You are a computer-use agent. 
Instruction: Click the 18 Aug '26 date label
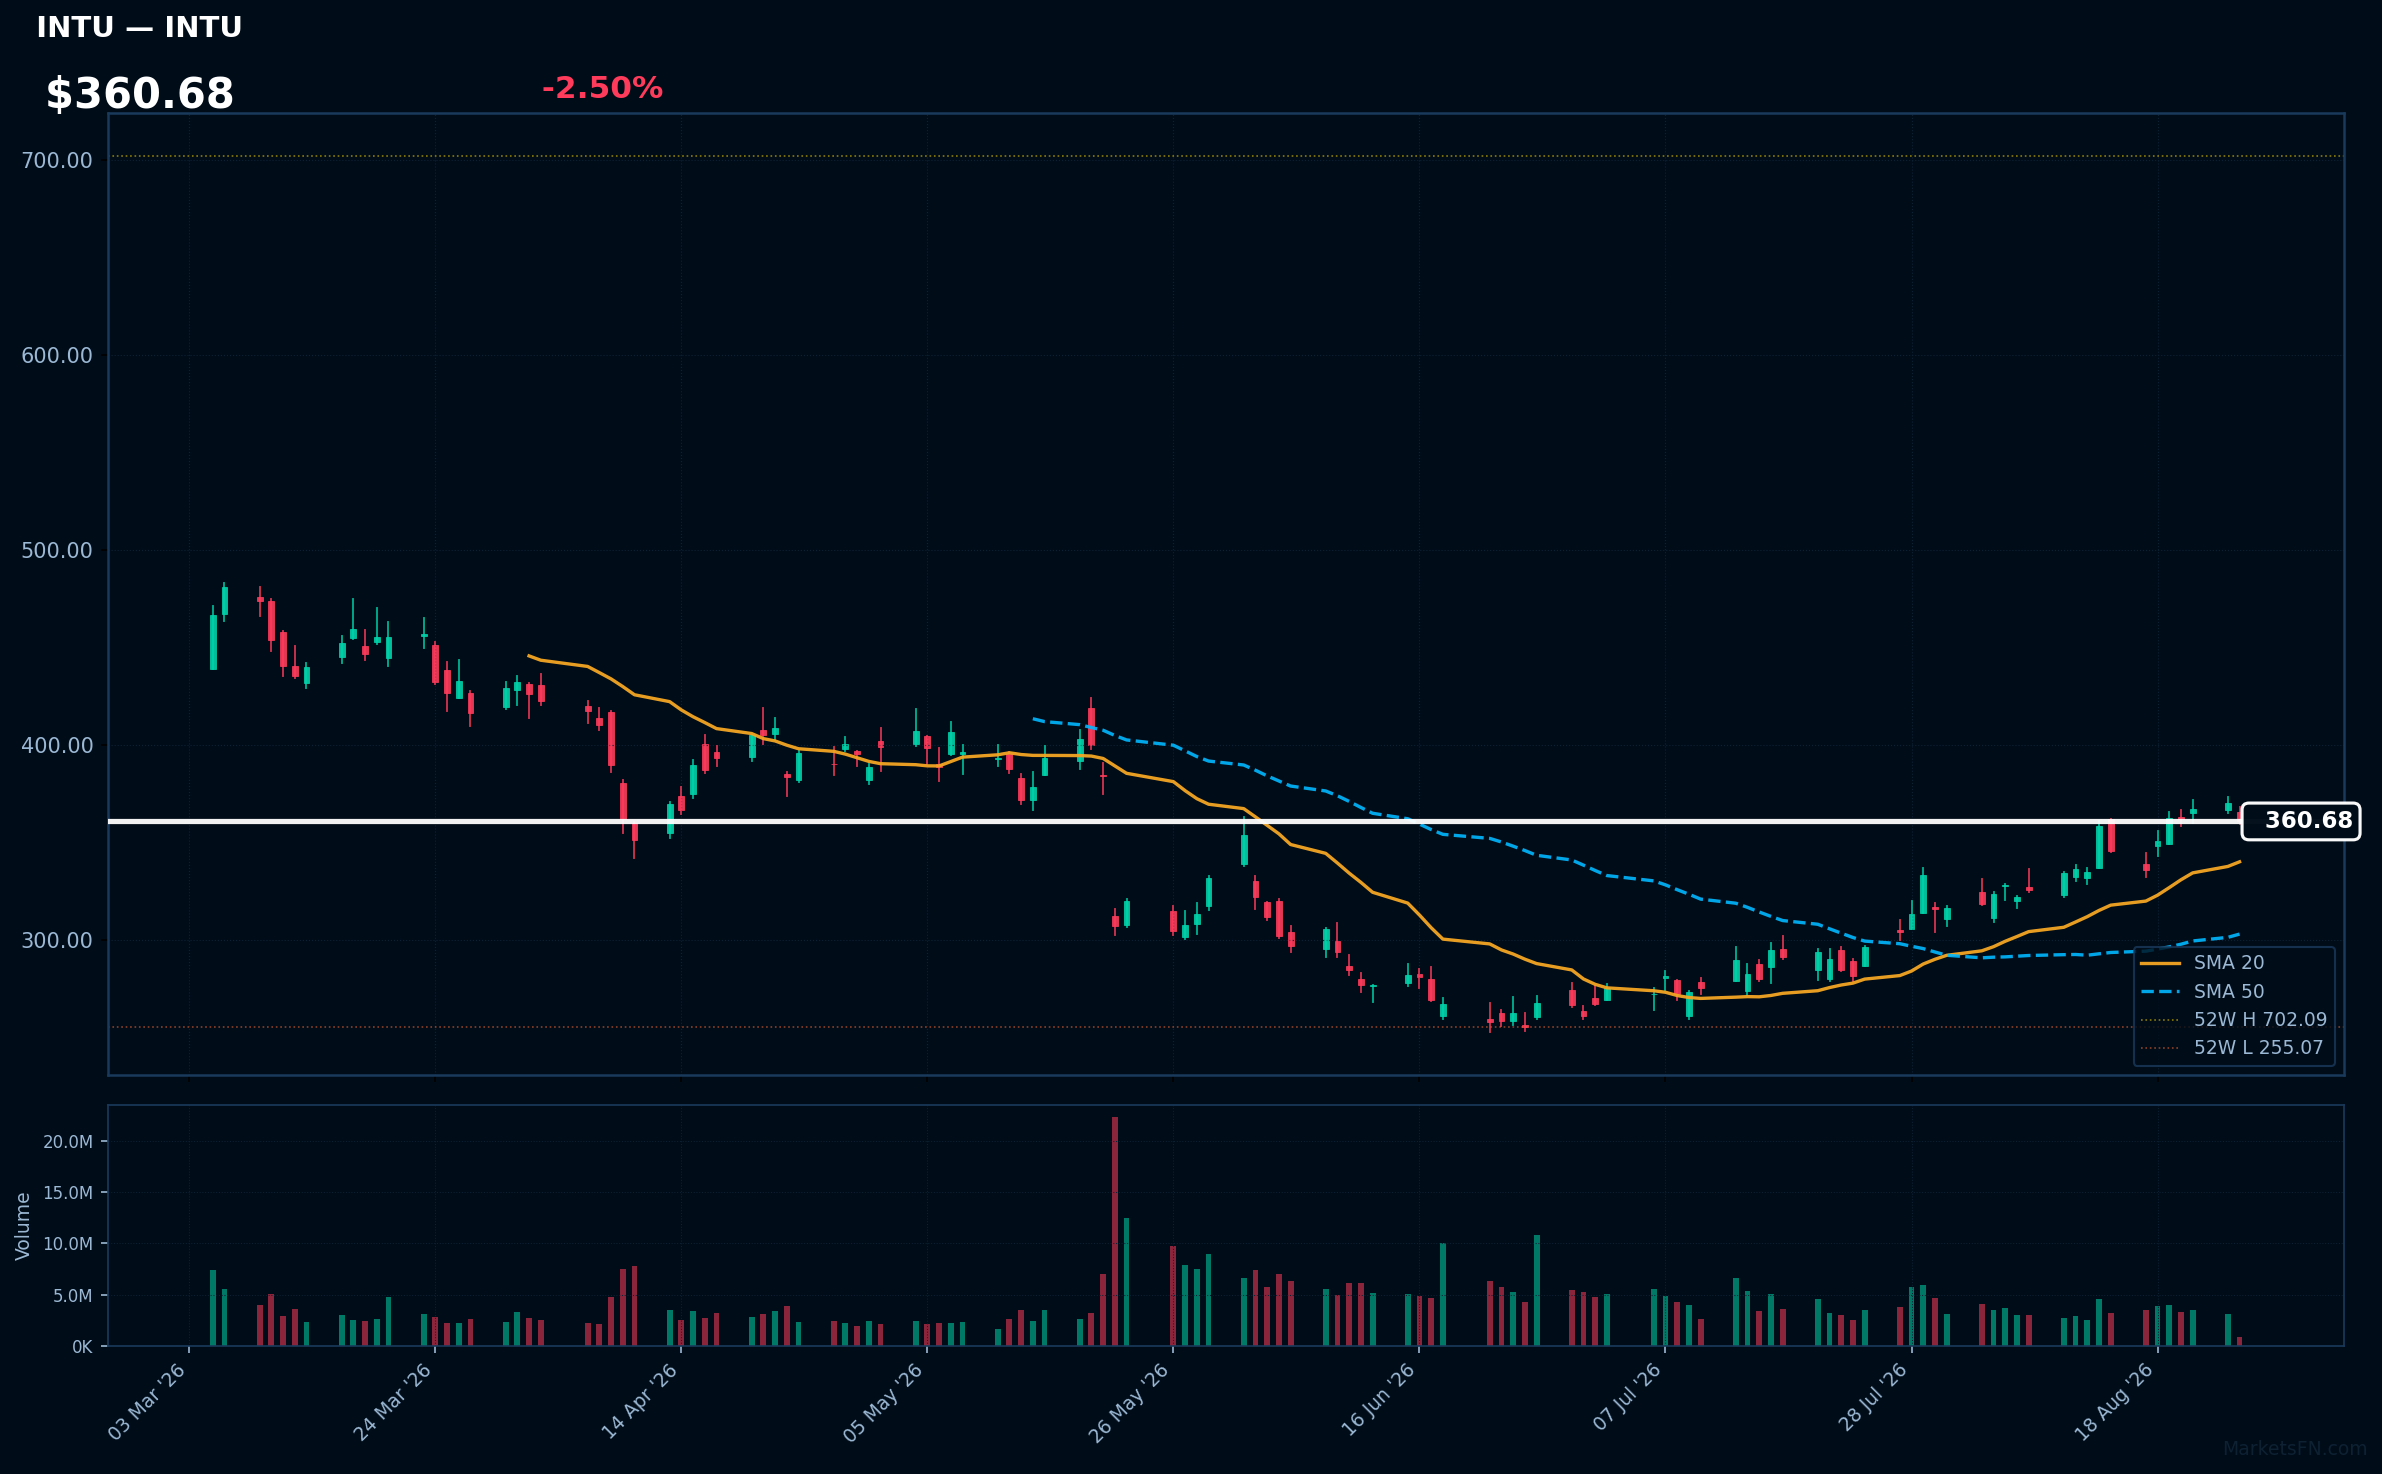click(2115, 1402)
